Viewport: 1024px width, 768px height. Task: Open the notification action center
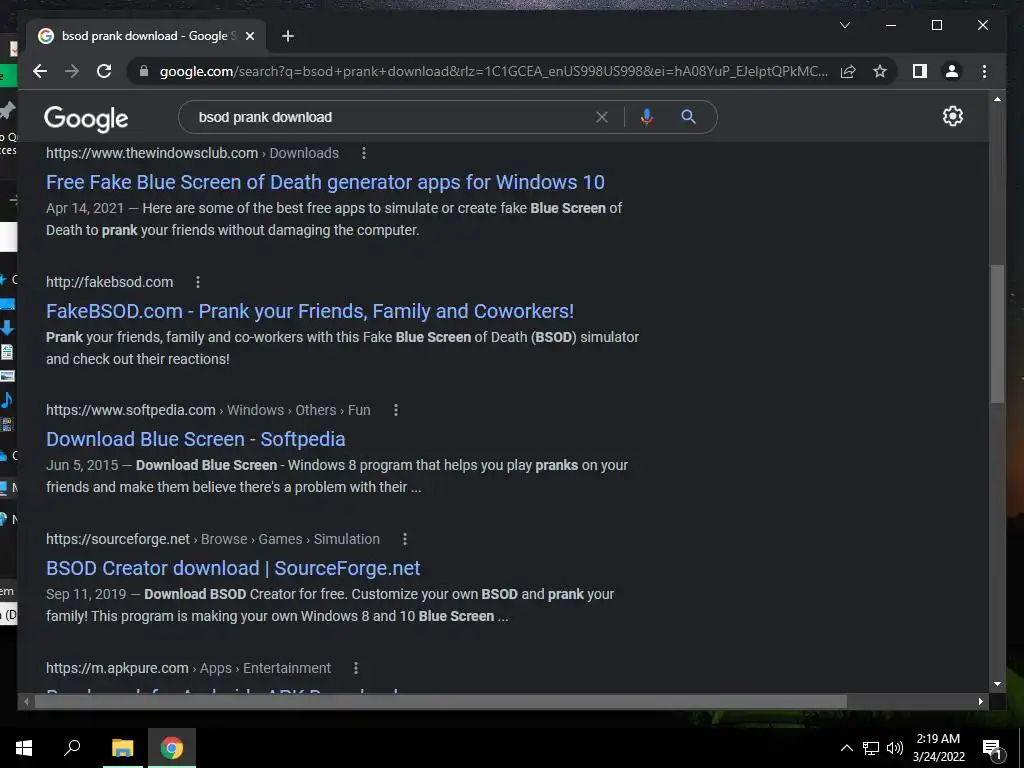click(993, 748)
